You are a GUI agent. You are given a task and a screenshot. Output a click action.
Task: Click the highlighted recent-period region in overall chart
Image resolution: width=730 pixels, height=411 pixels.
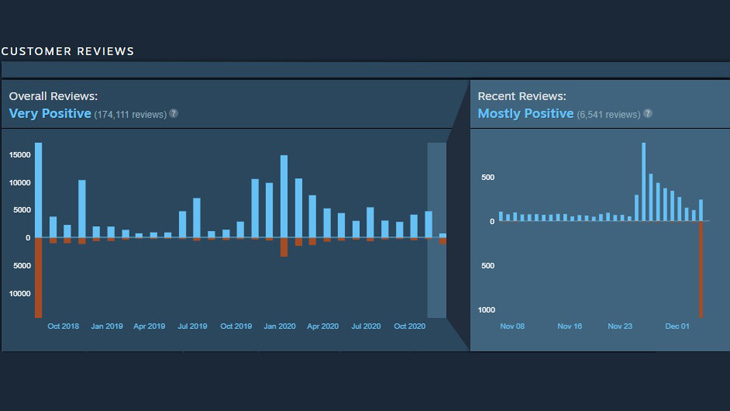pos(437,230)
